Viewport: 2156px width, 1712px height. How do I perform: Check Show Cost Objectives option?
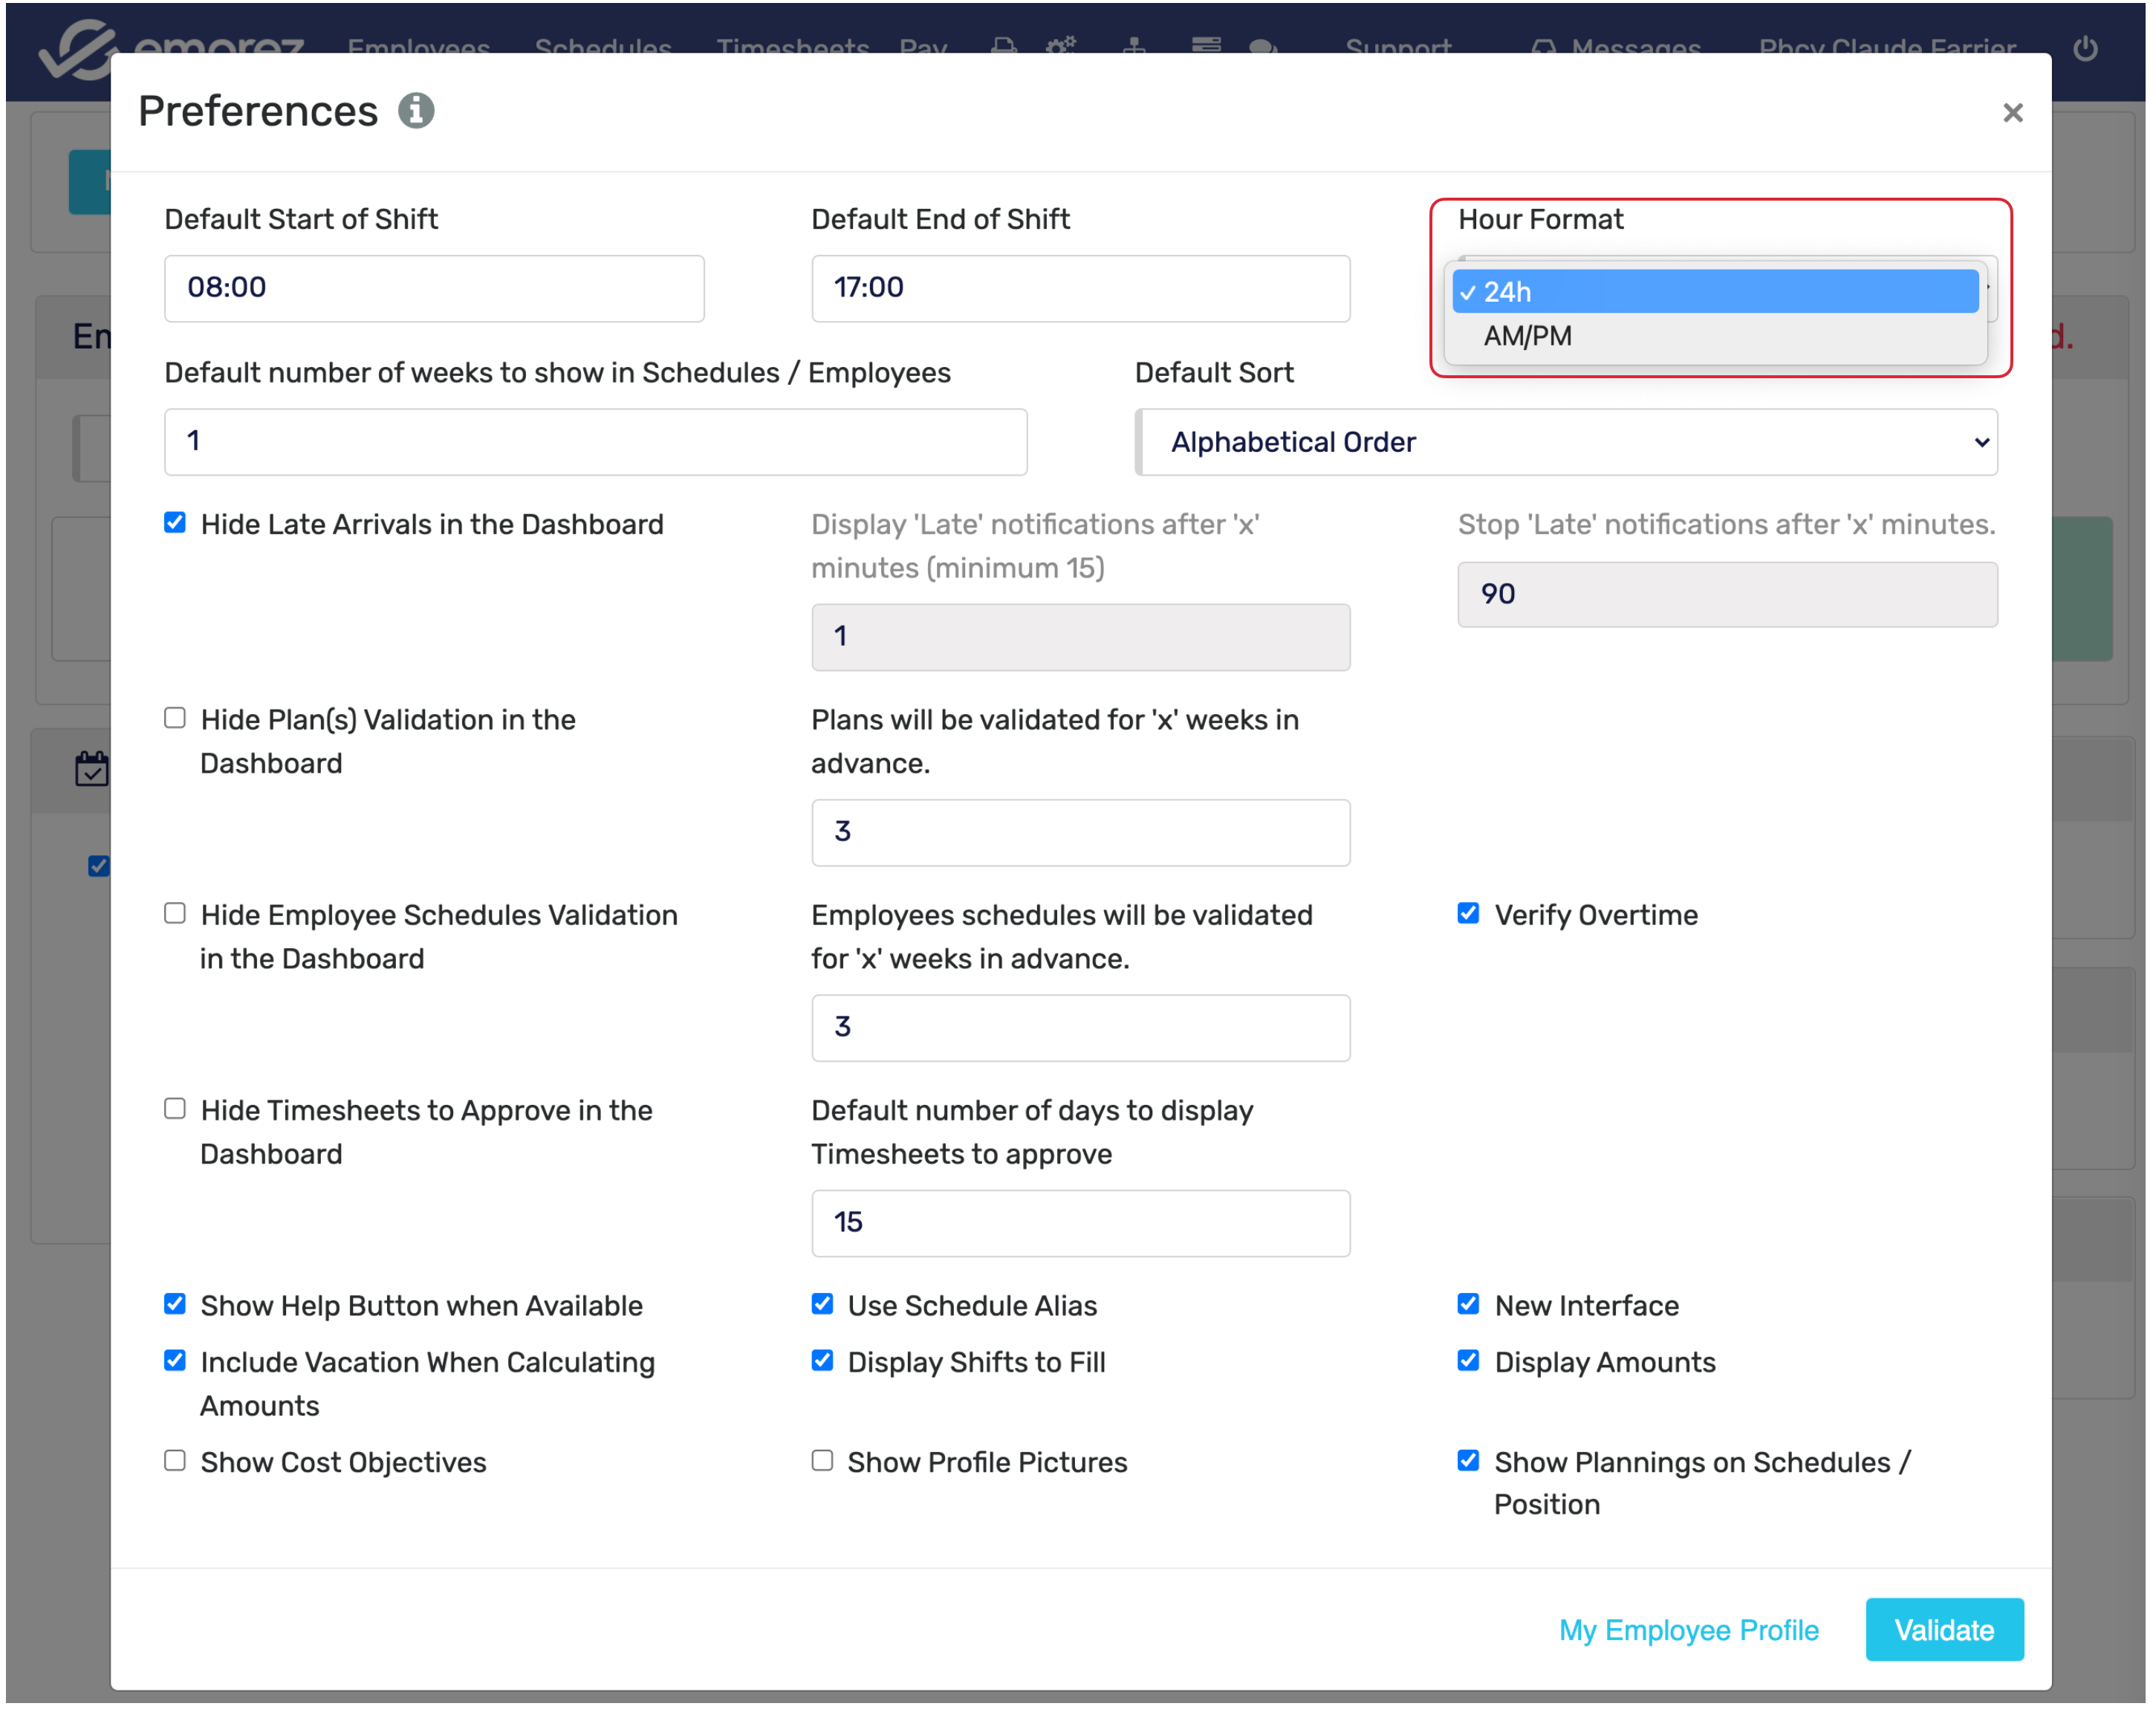175,1461
